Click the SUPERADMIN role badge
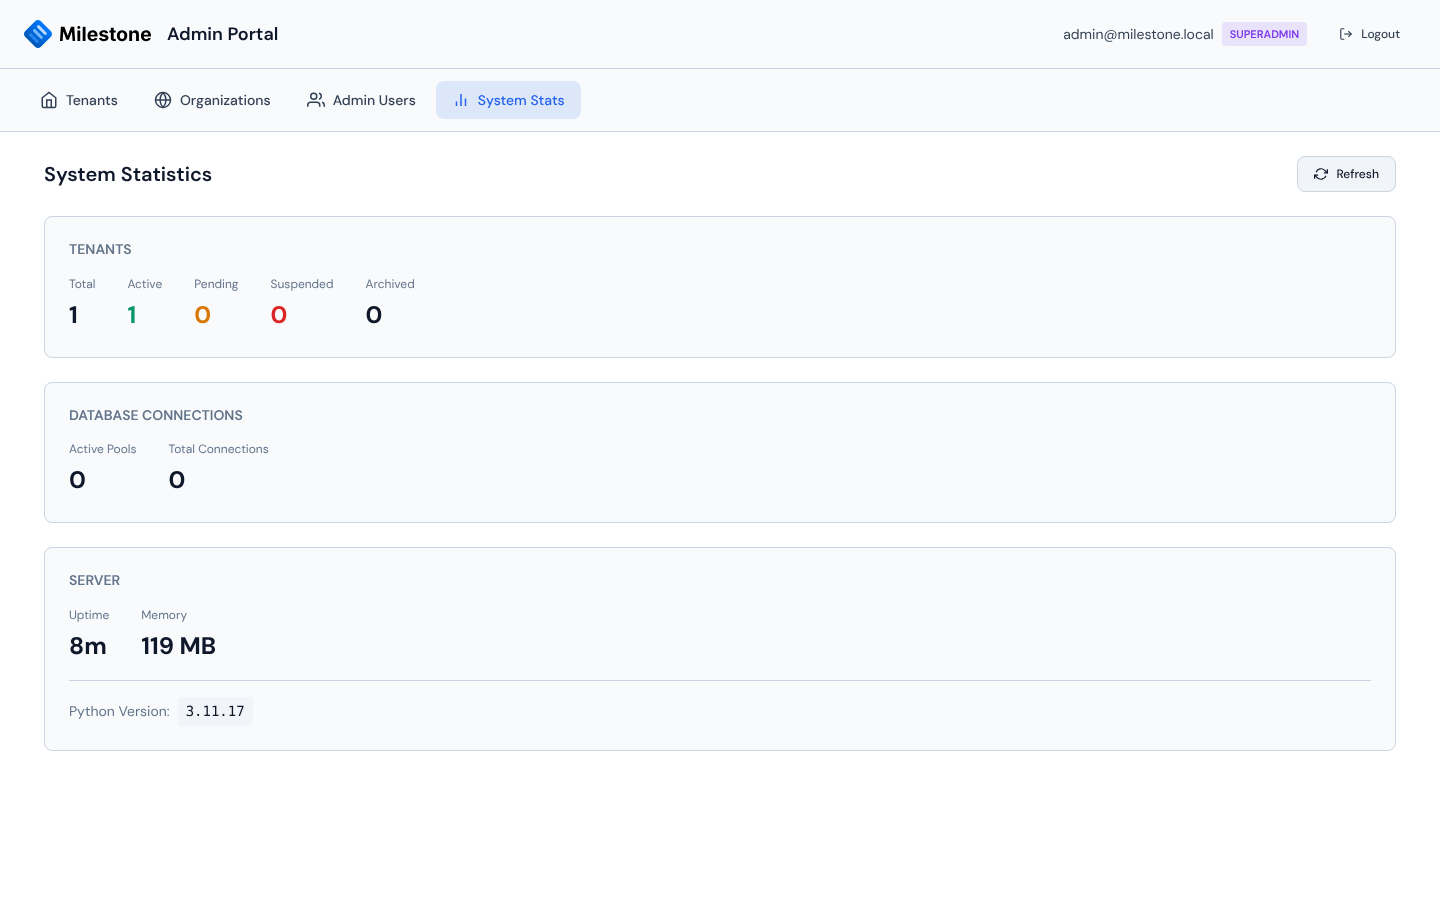 pos(1264,34)
